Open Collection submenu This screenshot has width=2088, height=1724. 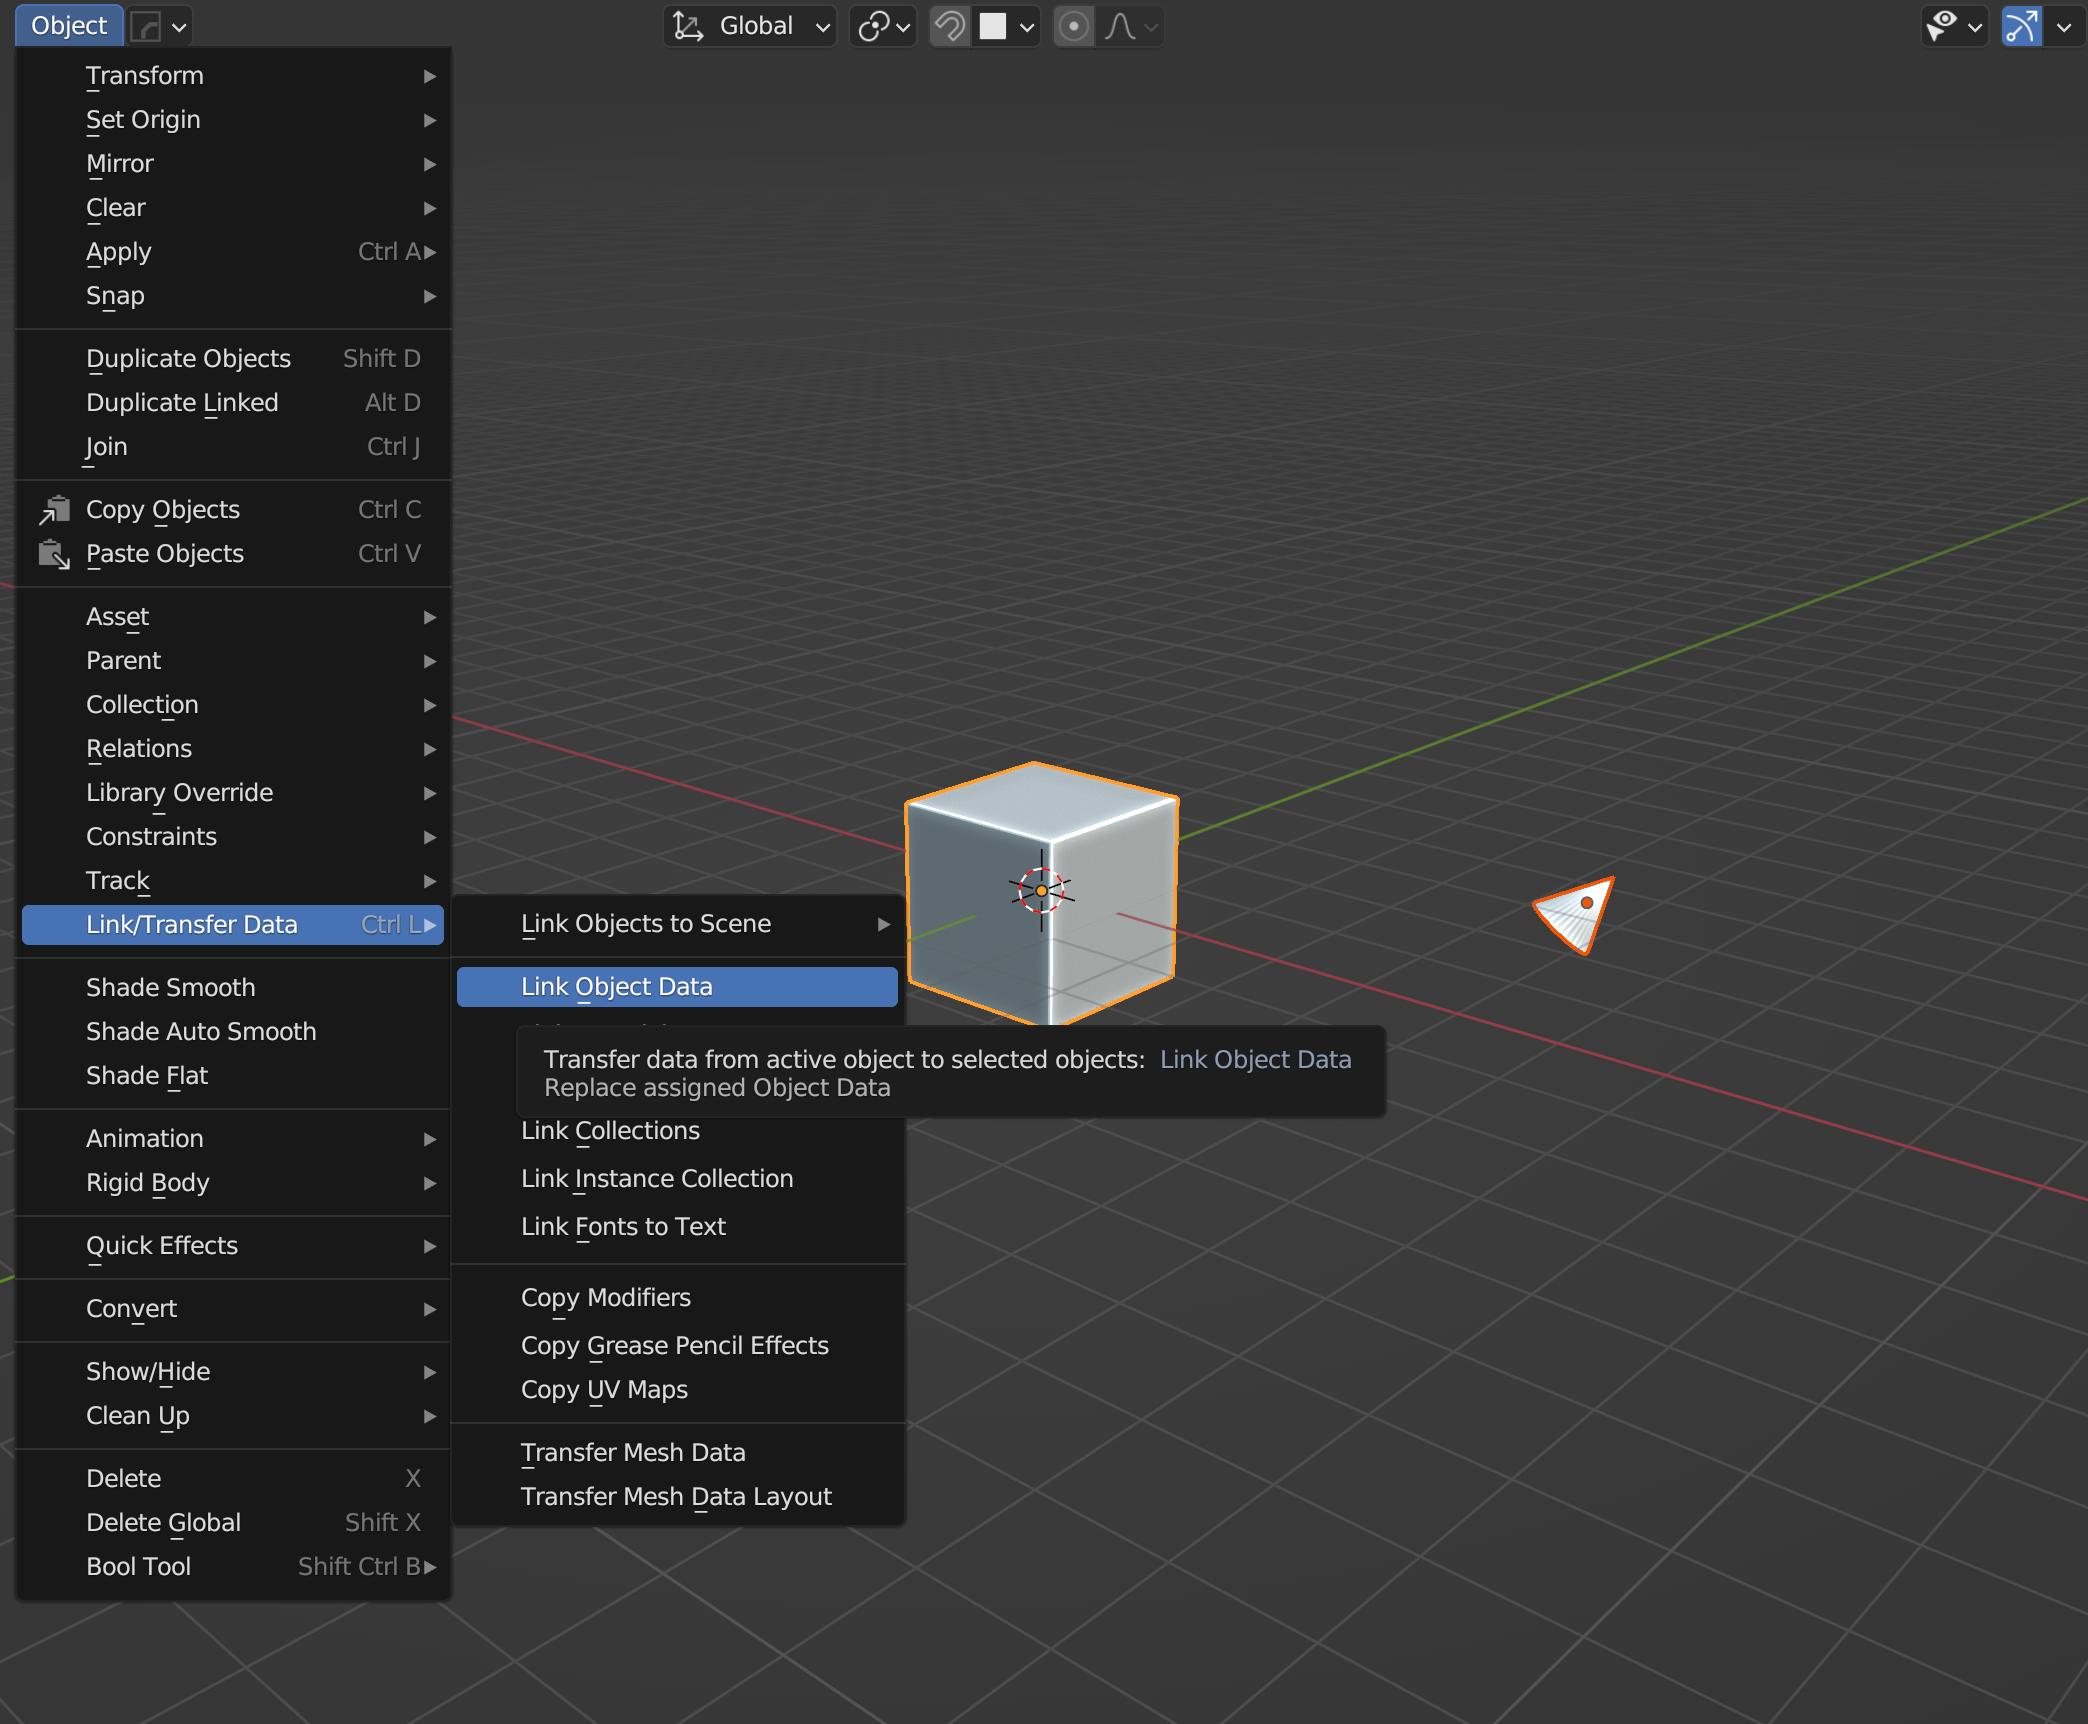coord(233,705)
